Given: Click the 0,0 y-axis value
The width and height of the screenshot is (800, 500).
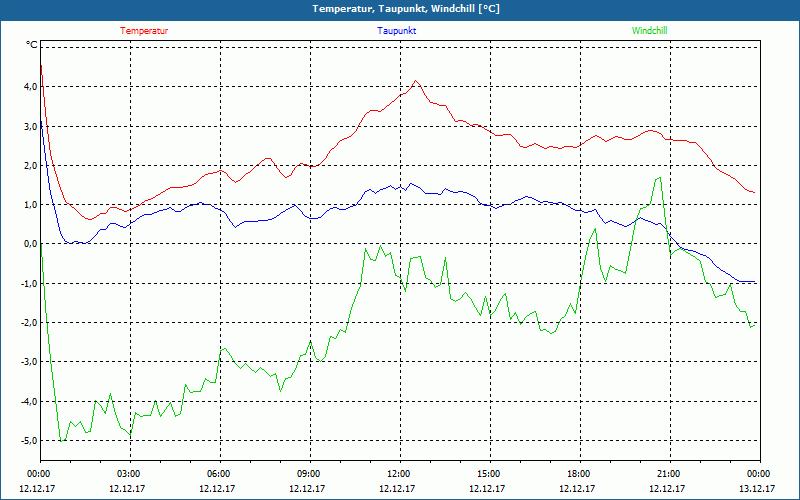Looking at the screenshot, I should [31, 244].
